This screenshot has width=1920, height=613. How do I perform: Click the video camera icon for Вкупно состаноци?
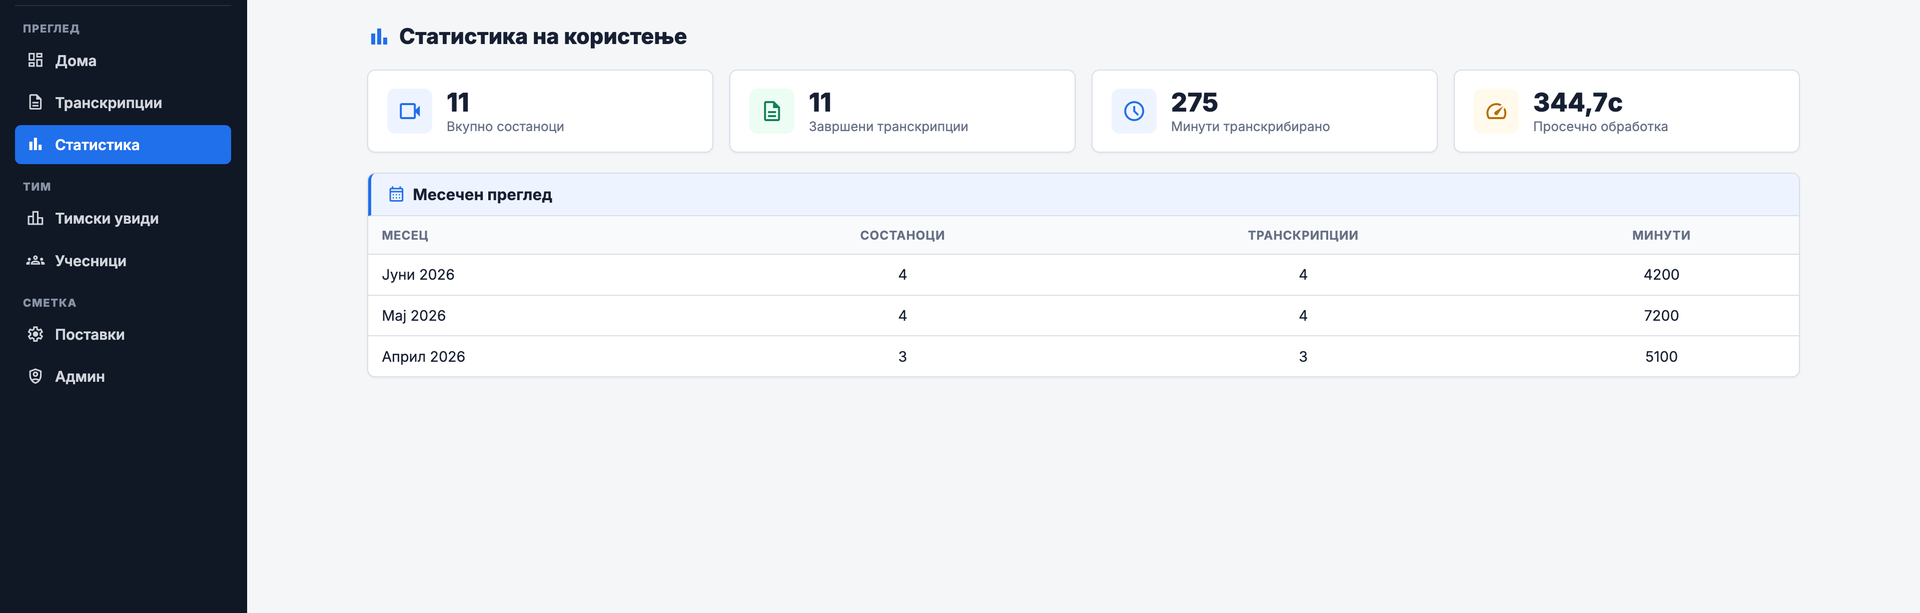410,111
